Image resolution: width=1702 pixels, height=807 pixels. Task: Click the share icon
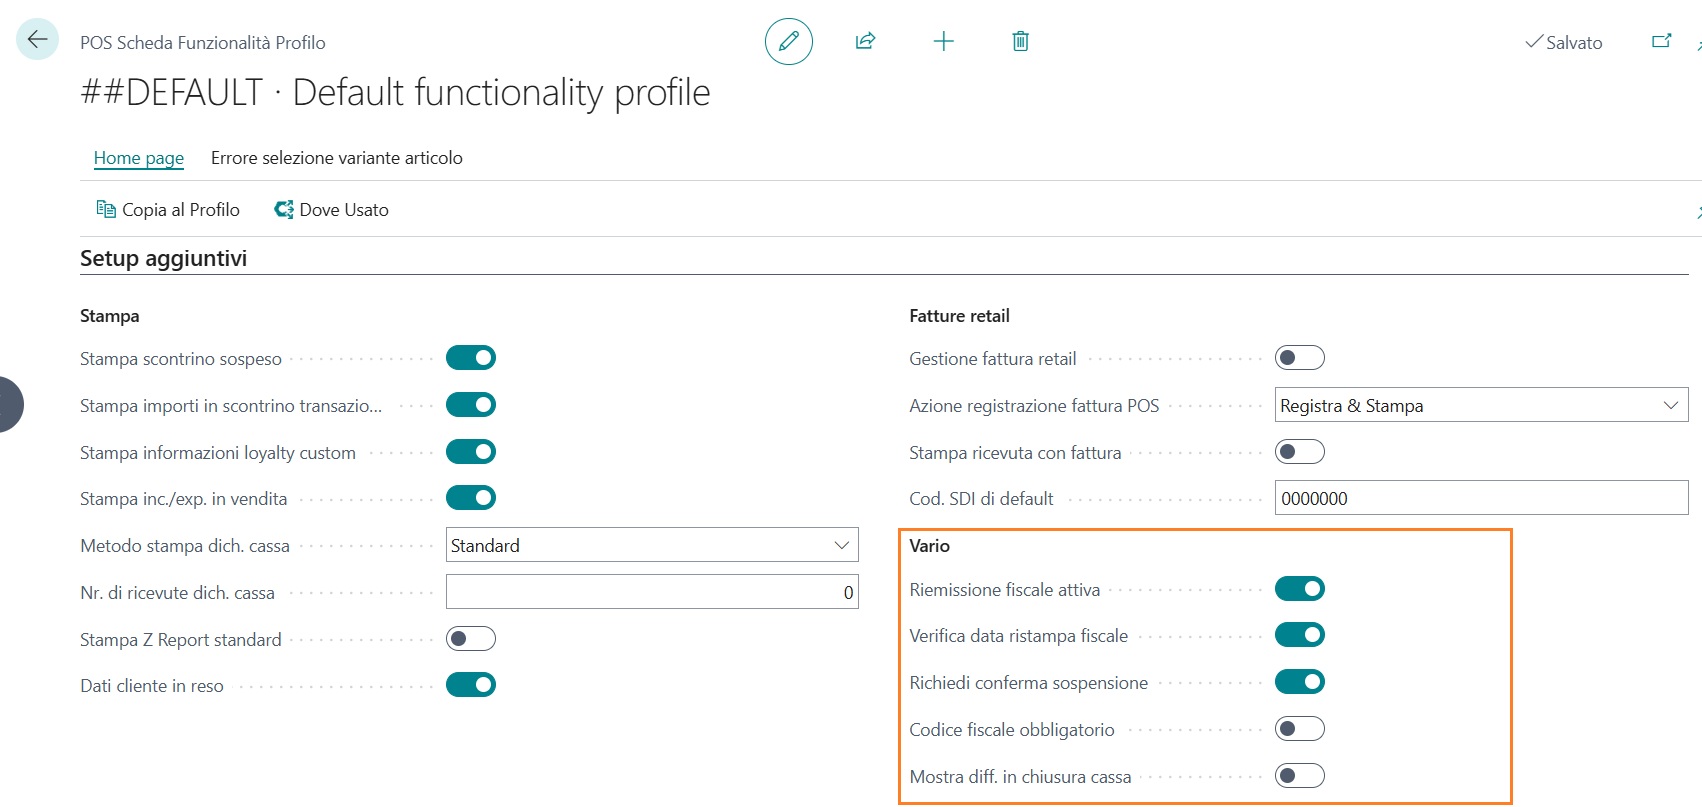pyautogui.click(x=865, y=41)
